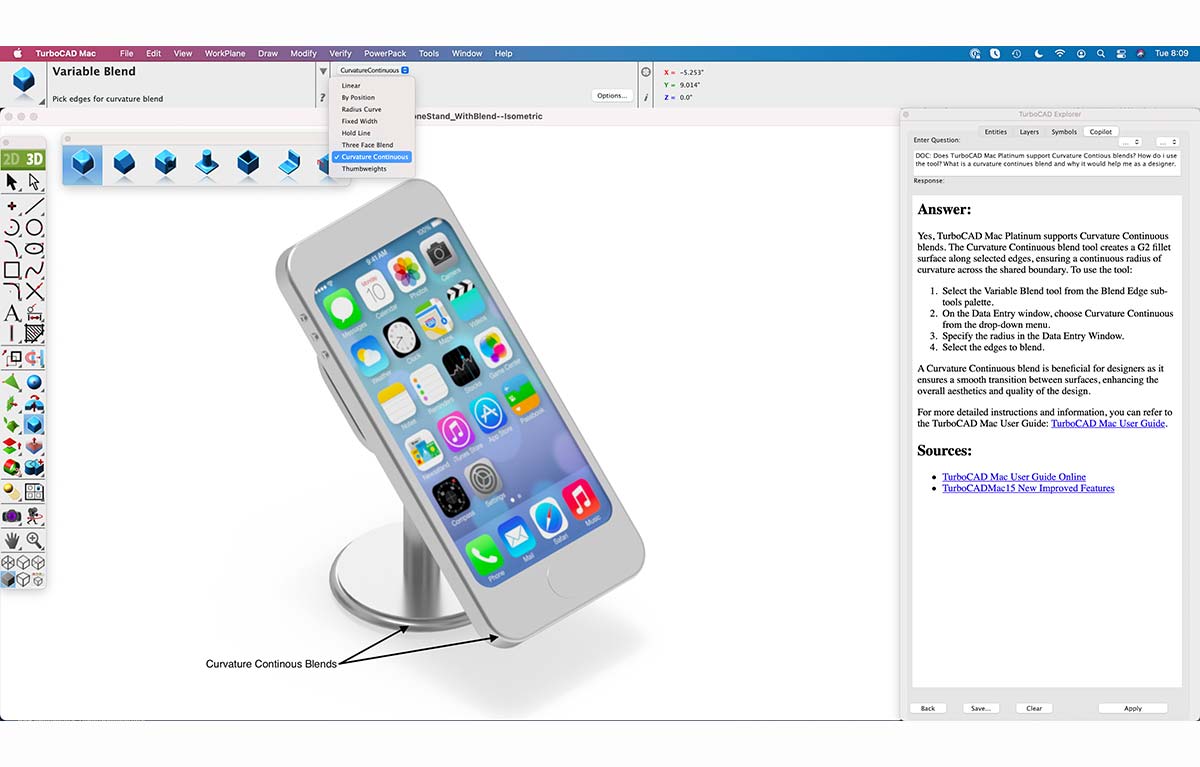Switch to the Layers tab in TurboCAD Explorer

tap(1029, 131)
